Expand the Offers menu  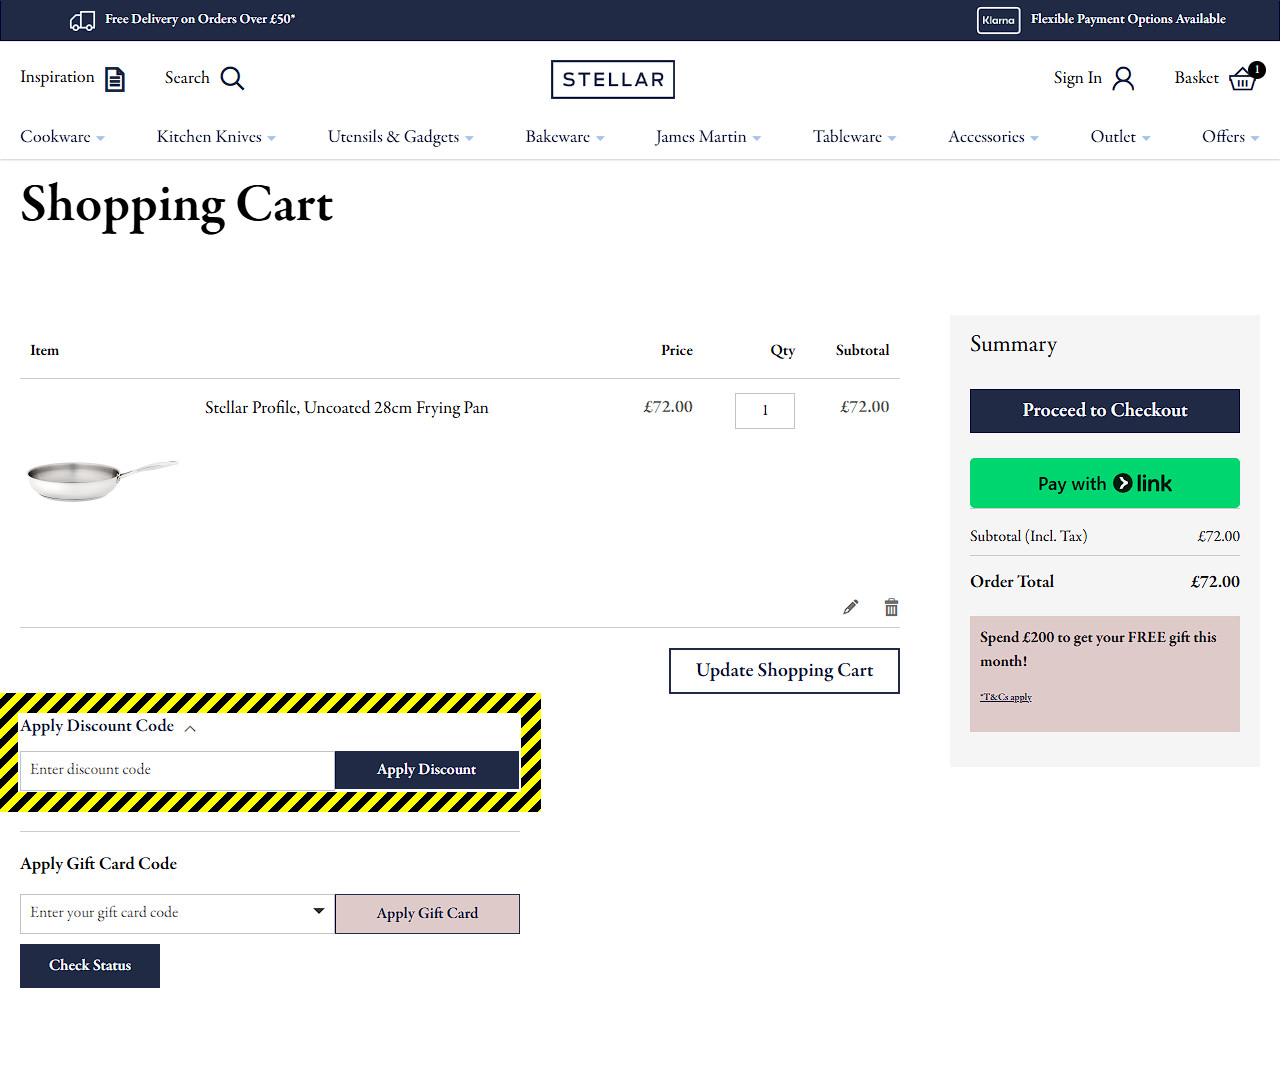[x=1229, y=137]
